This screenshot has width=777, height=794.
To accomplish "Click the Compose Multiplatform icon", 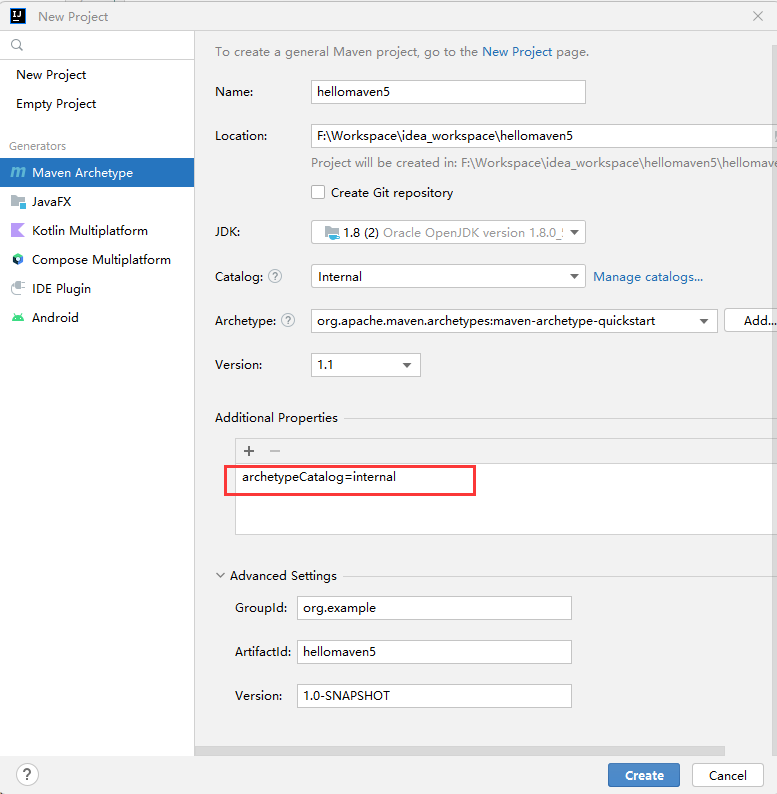I will tap(18, 260).
